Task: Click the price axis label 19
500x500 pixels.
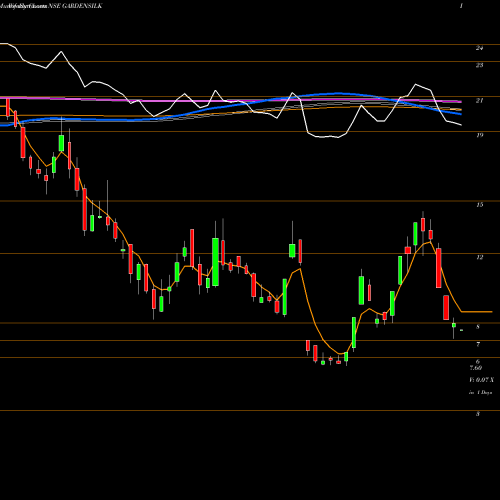Action: (x=479, y=135)
